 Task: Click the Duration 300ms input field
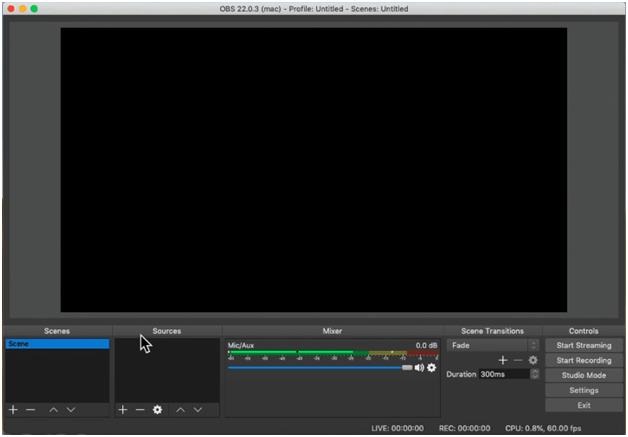tap(505, 374)
